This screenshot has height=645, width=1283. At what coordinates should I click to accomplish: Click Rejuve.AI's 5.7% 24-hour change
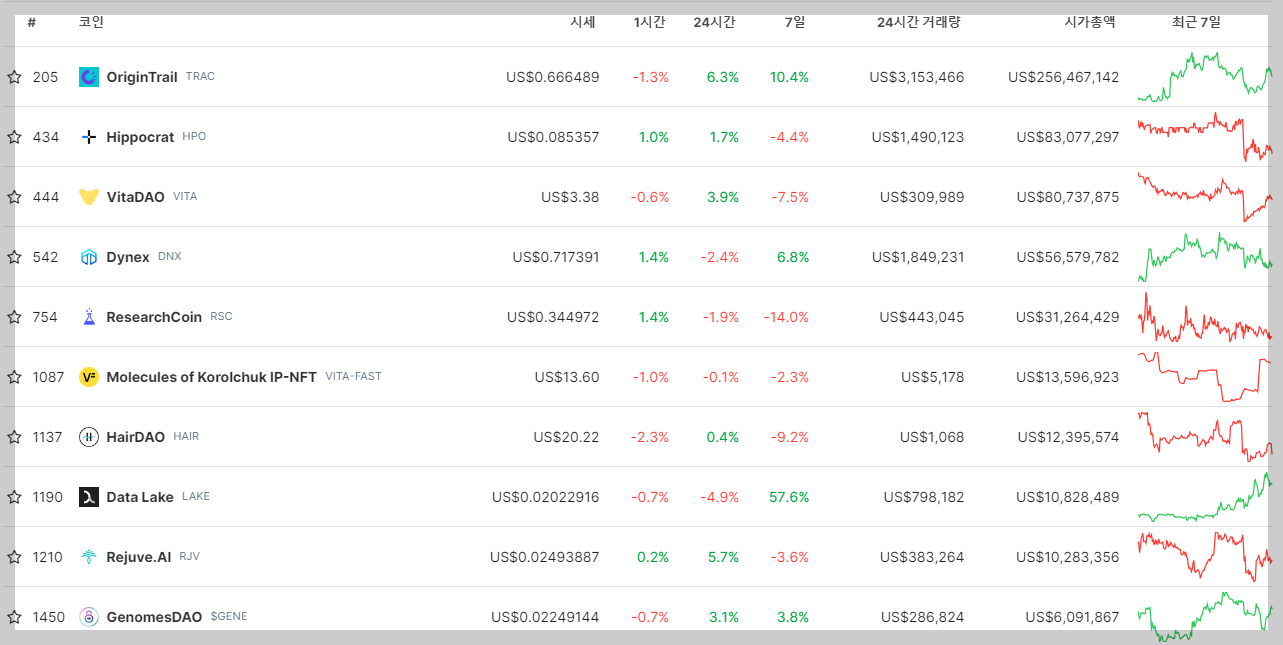(x=723, y=557)
